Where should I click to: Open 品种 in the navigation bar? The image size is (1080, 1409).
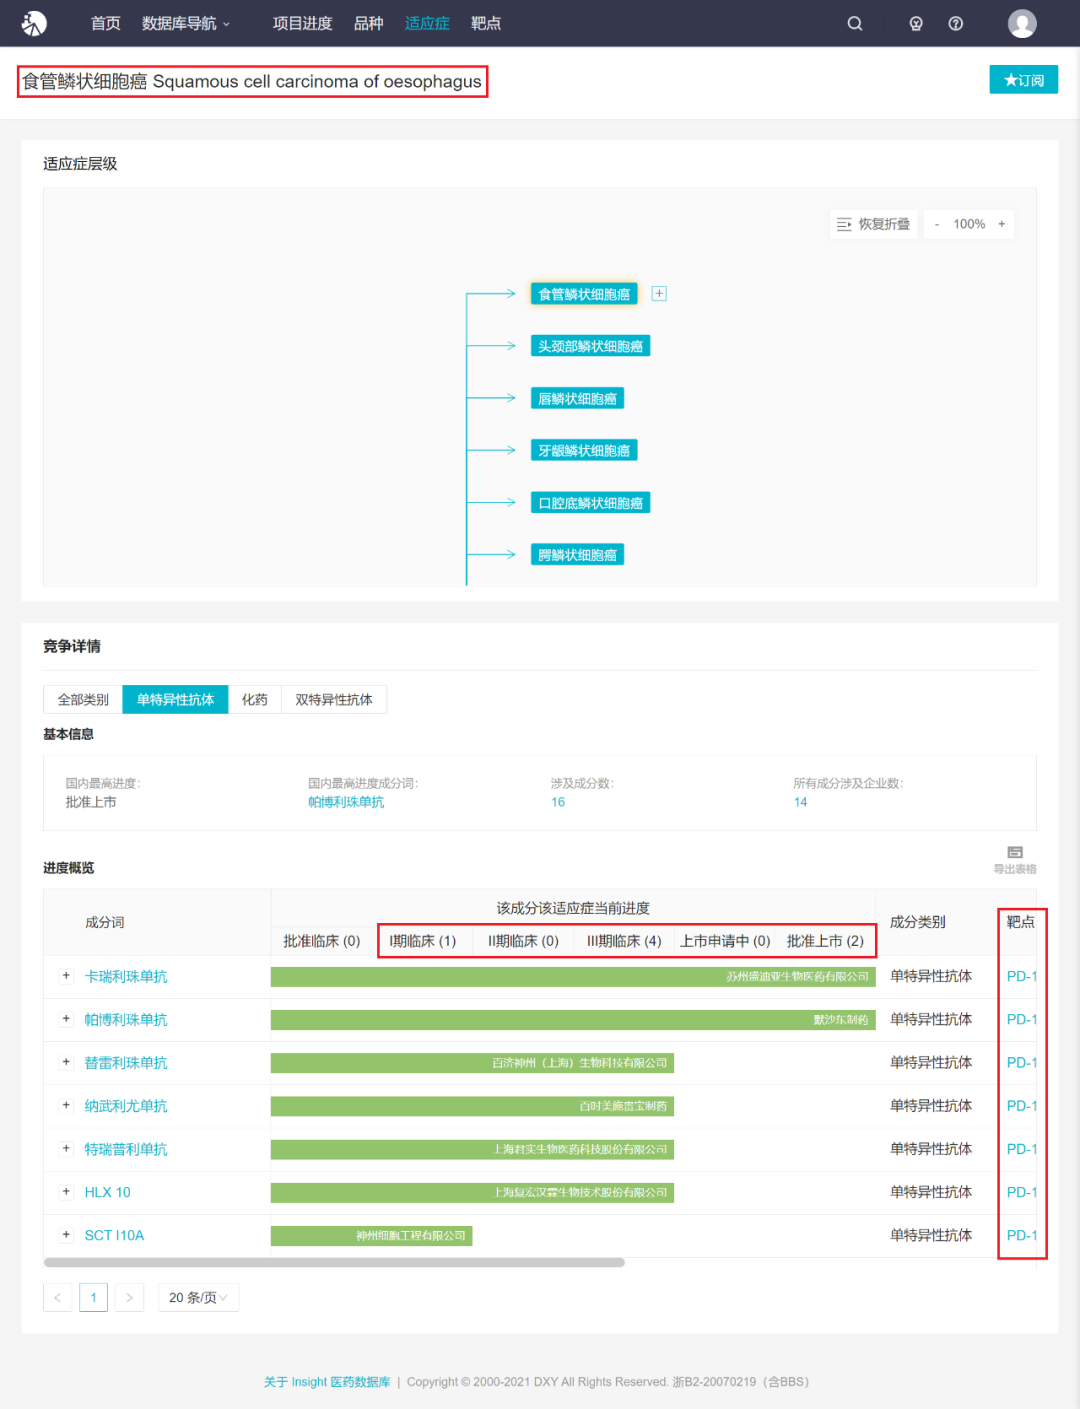pyautogui.click(x=368, y=23)
